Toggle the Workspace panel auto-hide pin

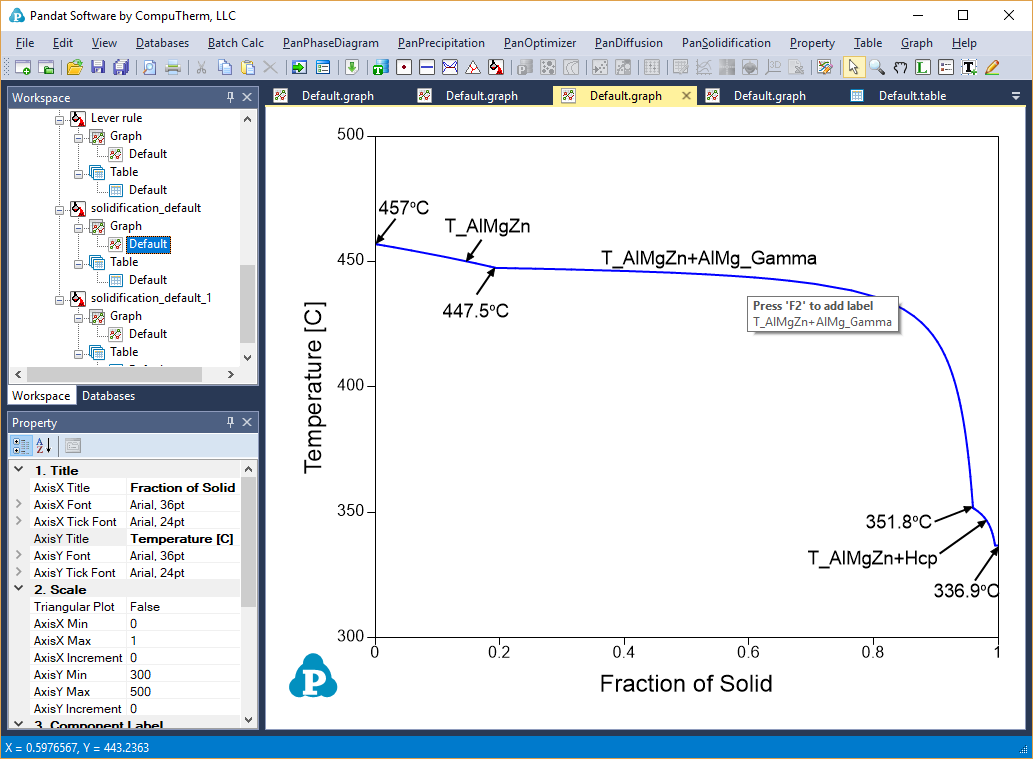pos(231,97)
